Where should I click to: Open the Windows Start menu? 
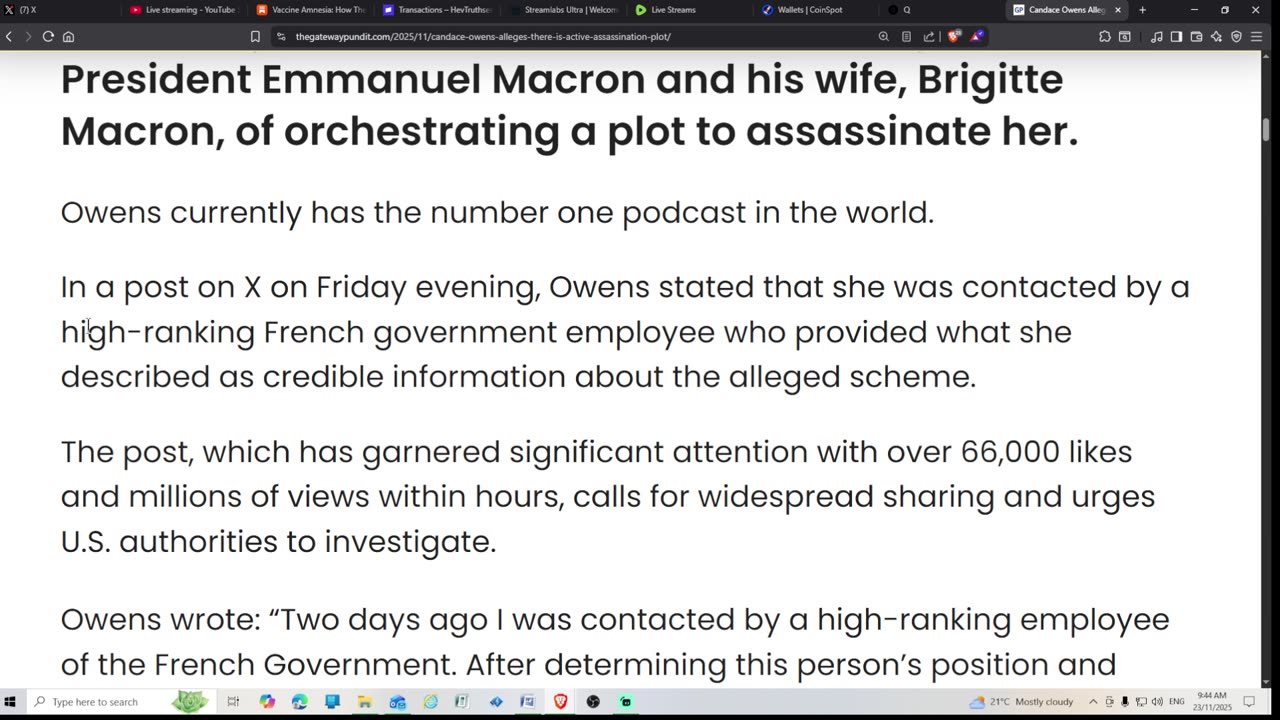(x=10, y=702)
